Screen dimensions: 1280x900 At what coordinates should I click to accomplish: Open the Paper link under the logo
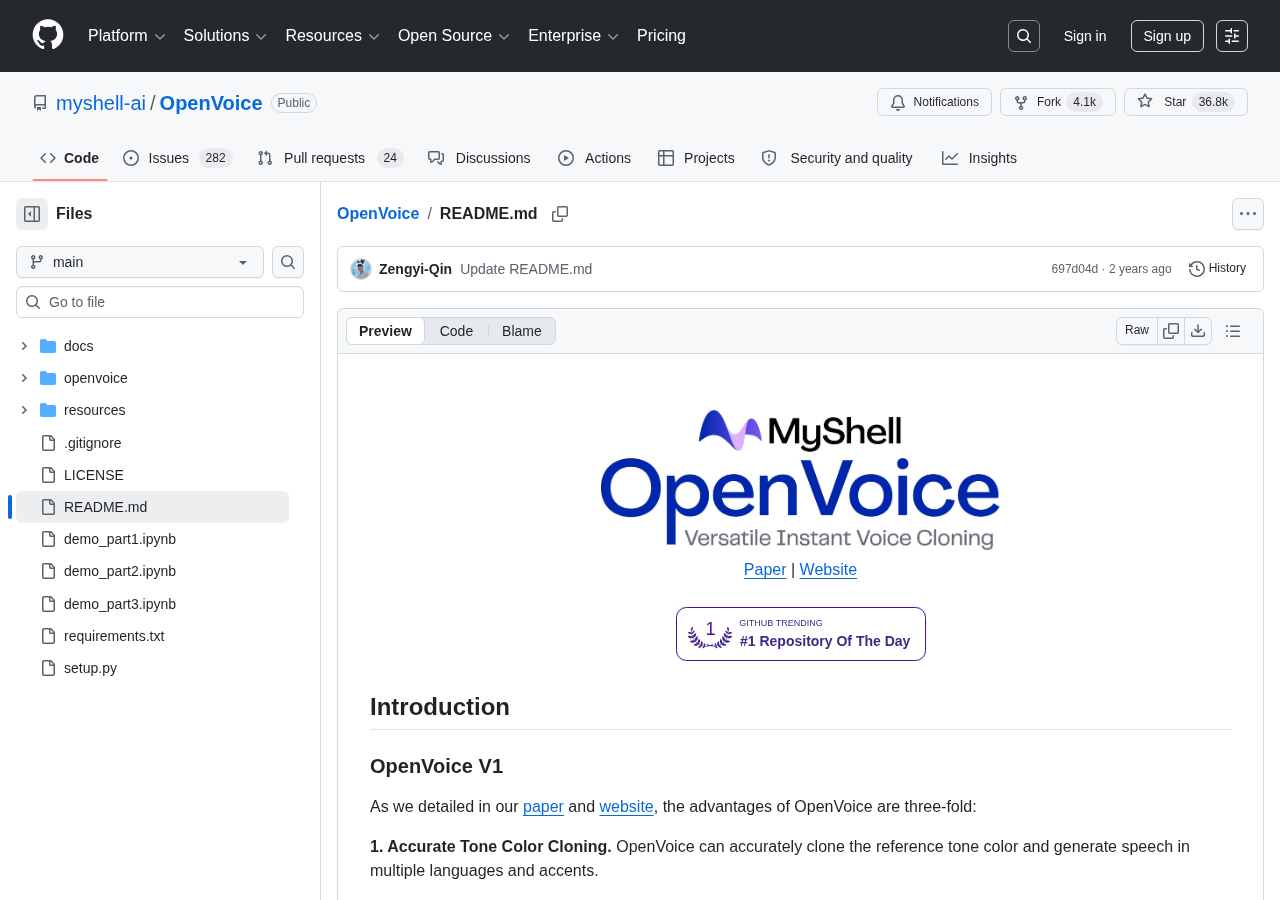(765, 570)
